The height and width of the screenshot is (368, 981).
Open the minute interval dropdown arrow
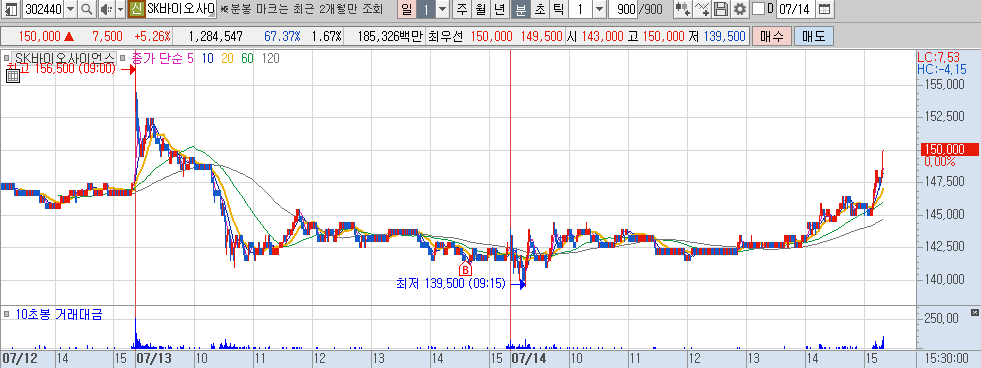tap(599, 9)
